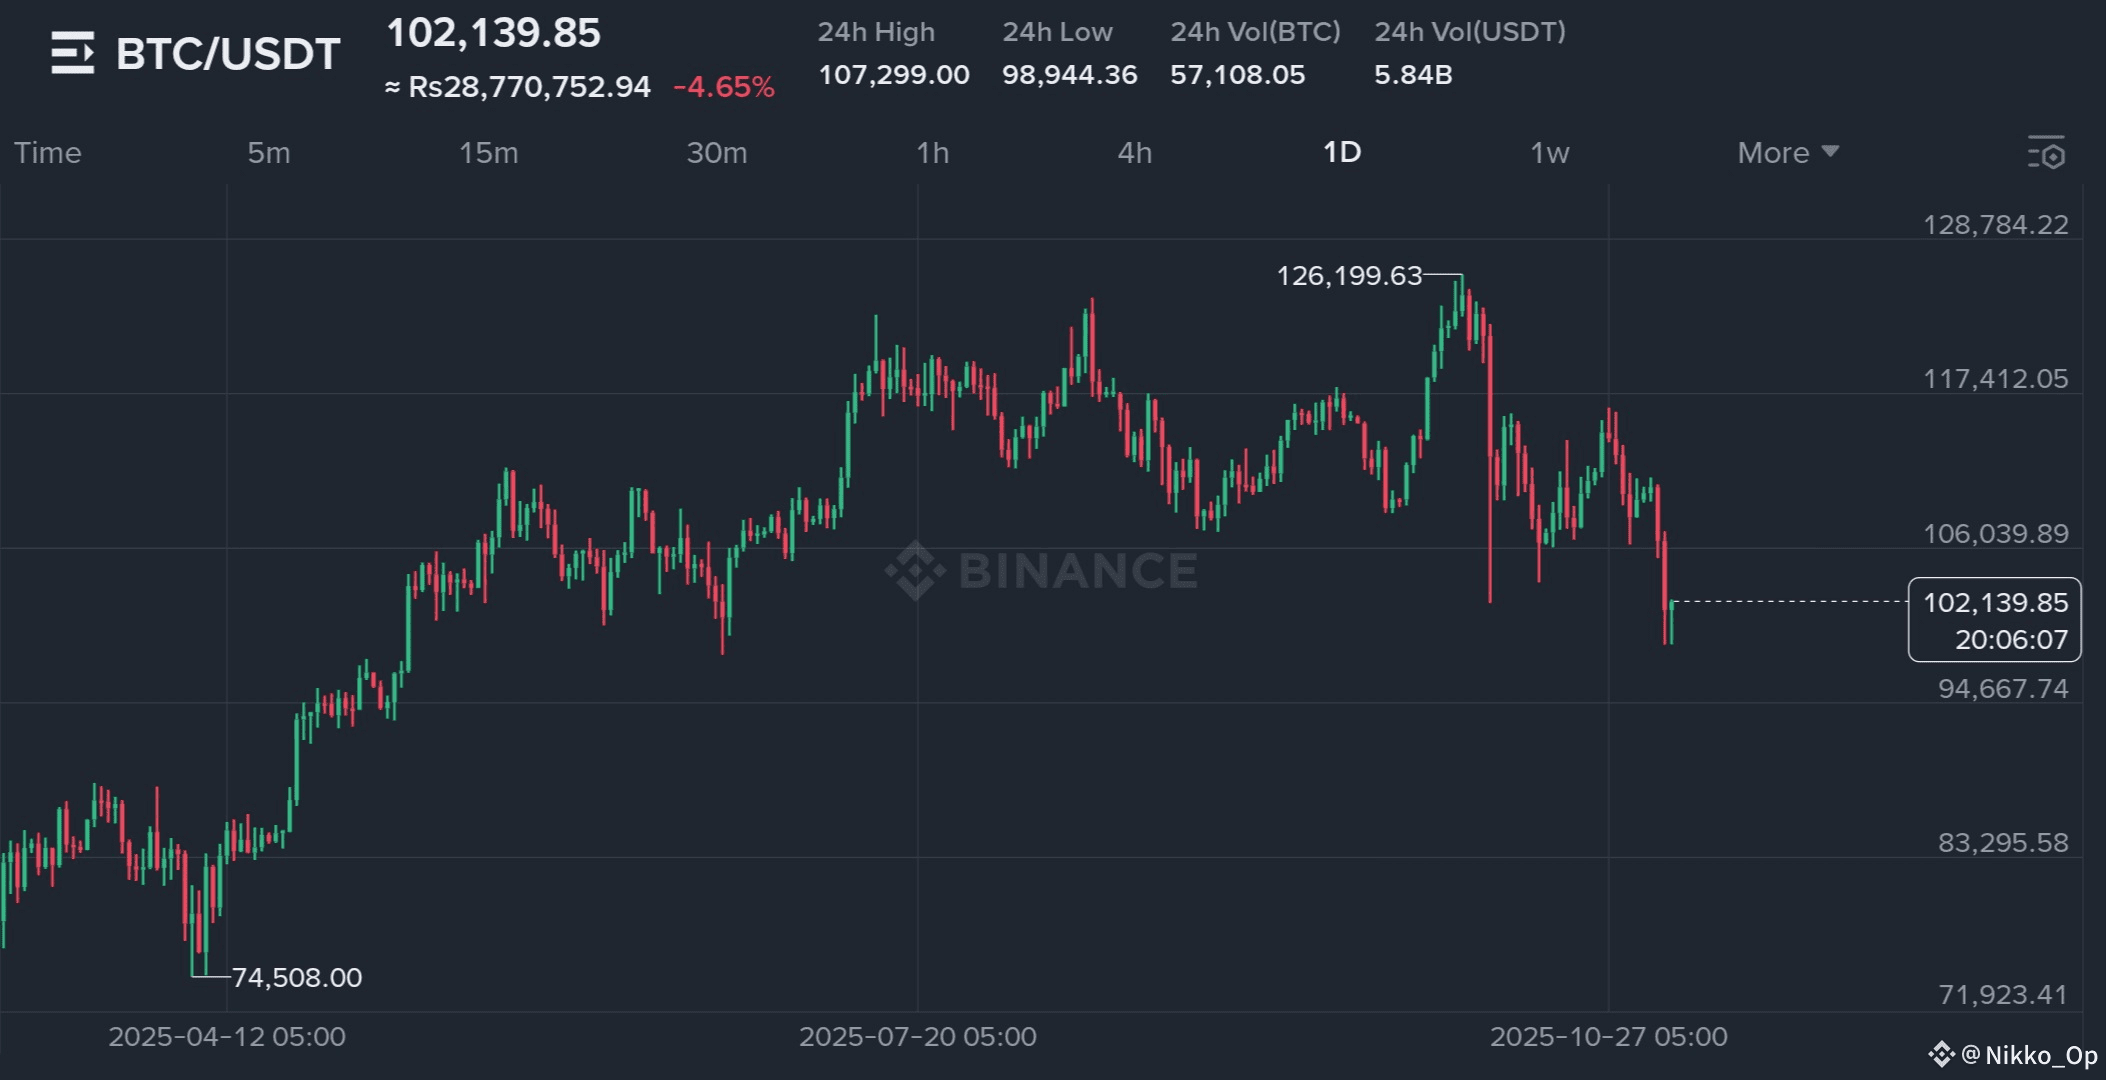Click the 24h High value 107,299.00

pyautogui.click(x=893, y=75)
